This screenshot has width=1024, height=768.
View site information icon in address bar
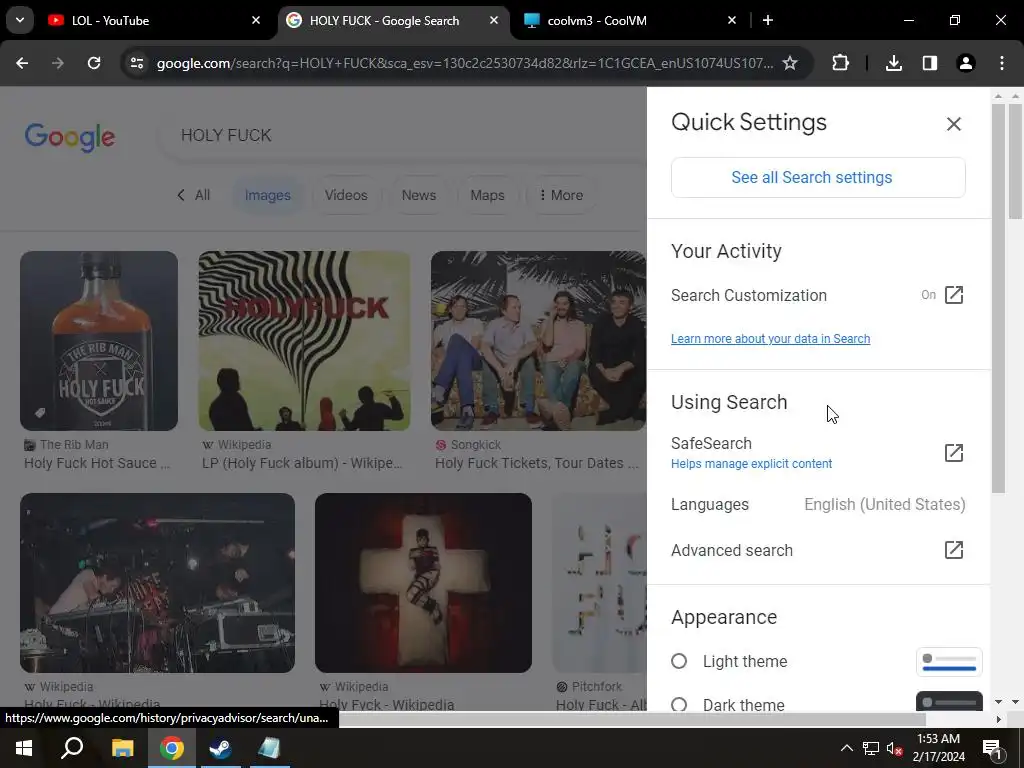click(x=136, y=63)
